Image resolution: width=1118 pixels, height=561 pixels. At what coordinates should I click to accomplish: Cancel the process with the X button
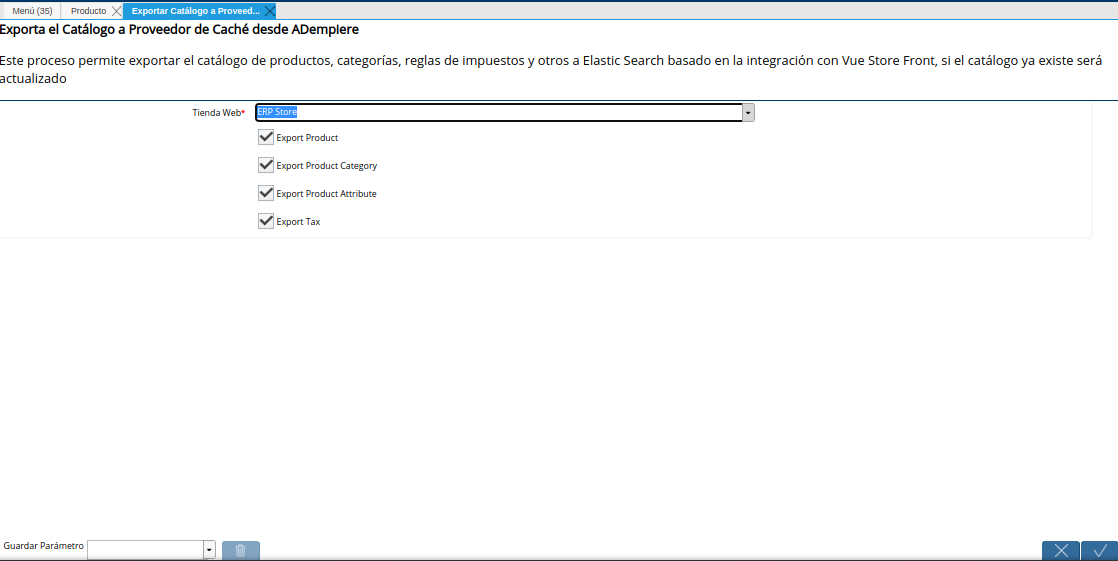point(1060,550)
